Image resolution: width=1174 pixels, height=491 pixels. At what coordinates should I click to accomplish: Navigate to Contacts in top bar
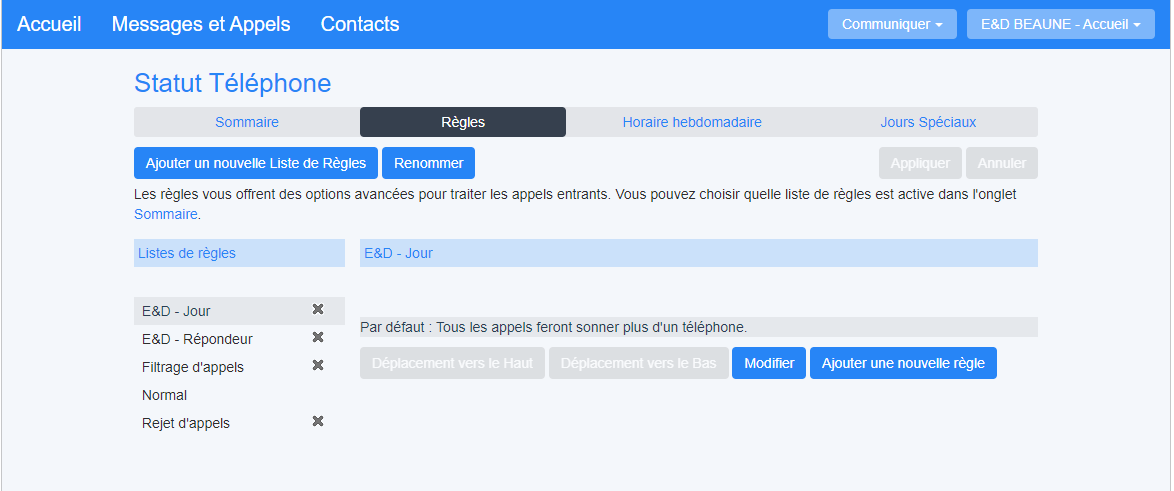360,24
